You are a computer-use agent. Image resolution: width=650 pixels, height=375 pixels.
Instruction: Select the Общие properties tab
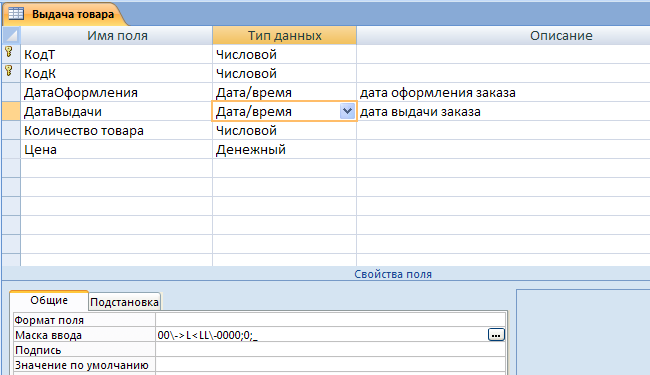(x=49, y=300)
